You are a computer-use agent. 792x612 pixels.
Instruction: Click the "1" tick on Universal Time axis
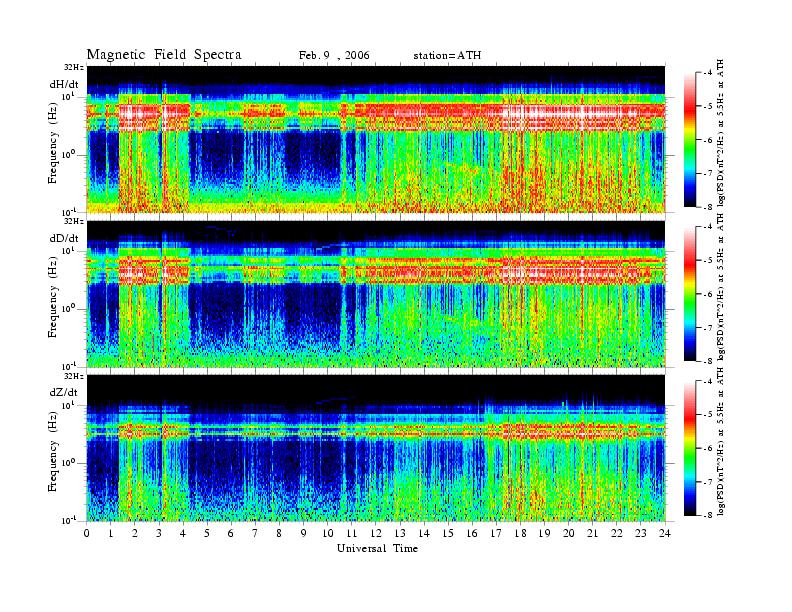click(111, 533)
